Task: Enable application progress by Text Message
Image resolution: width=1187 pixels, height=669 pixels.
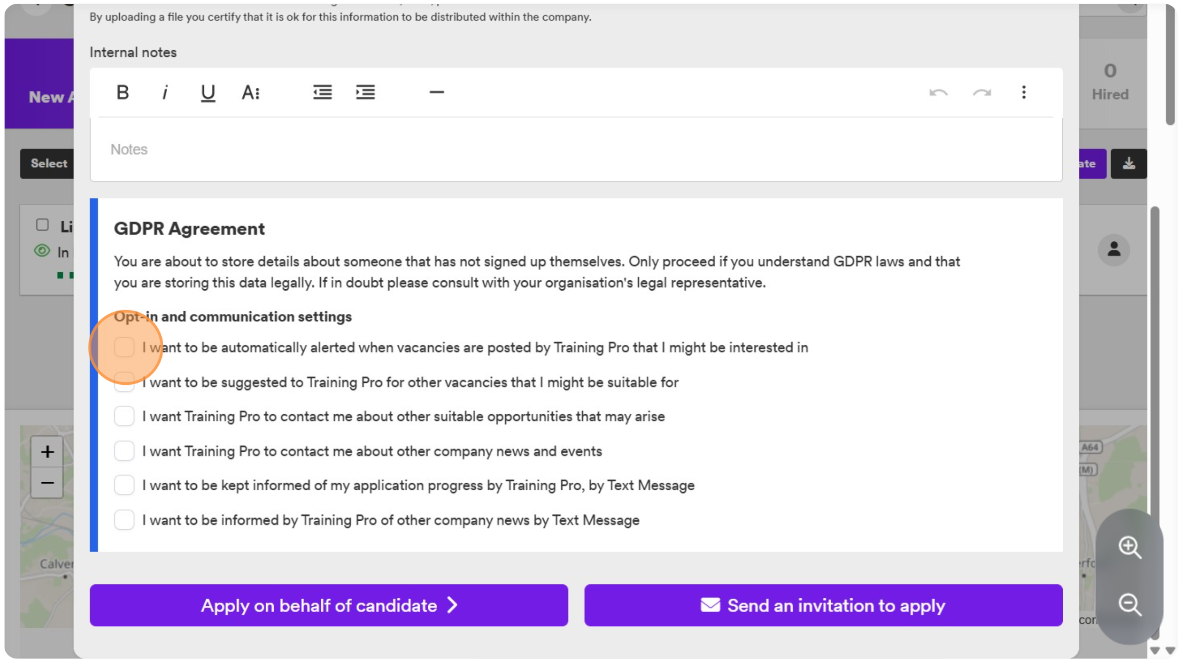Action: coord(124,485)
